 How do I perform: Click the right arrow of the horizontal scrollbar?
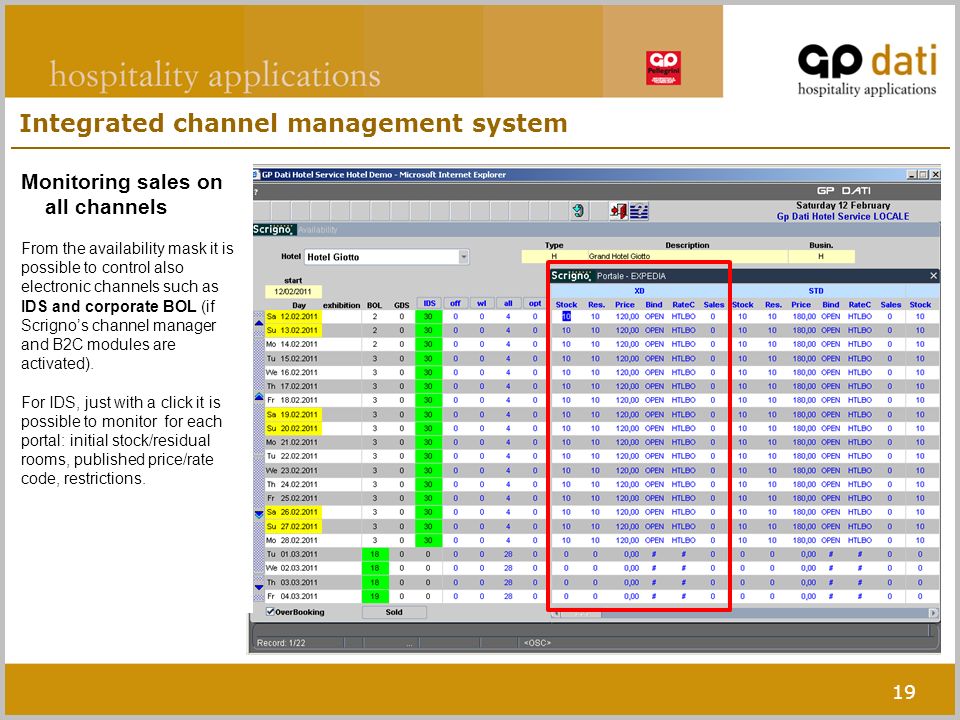pos(933,612)
